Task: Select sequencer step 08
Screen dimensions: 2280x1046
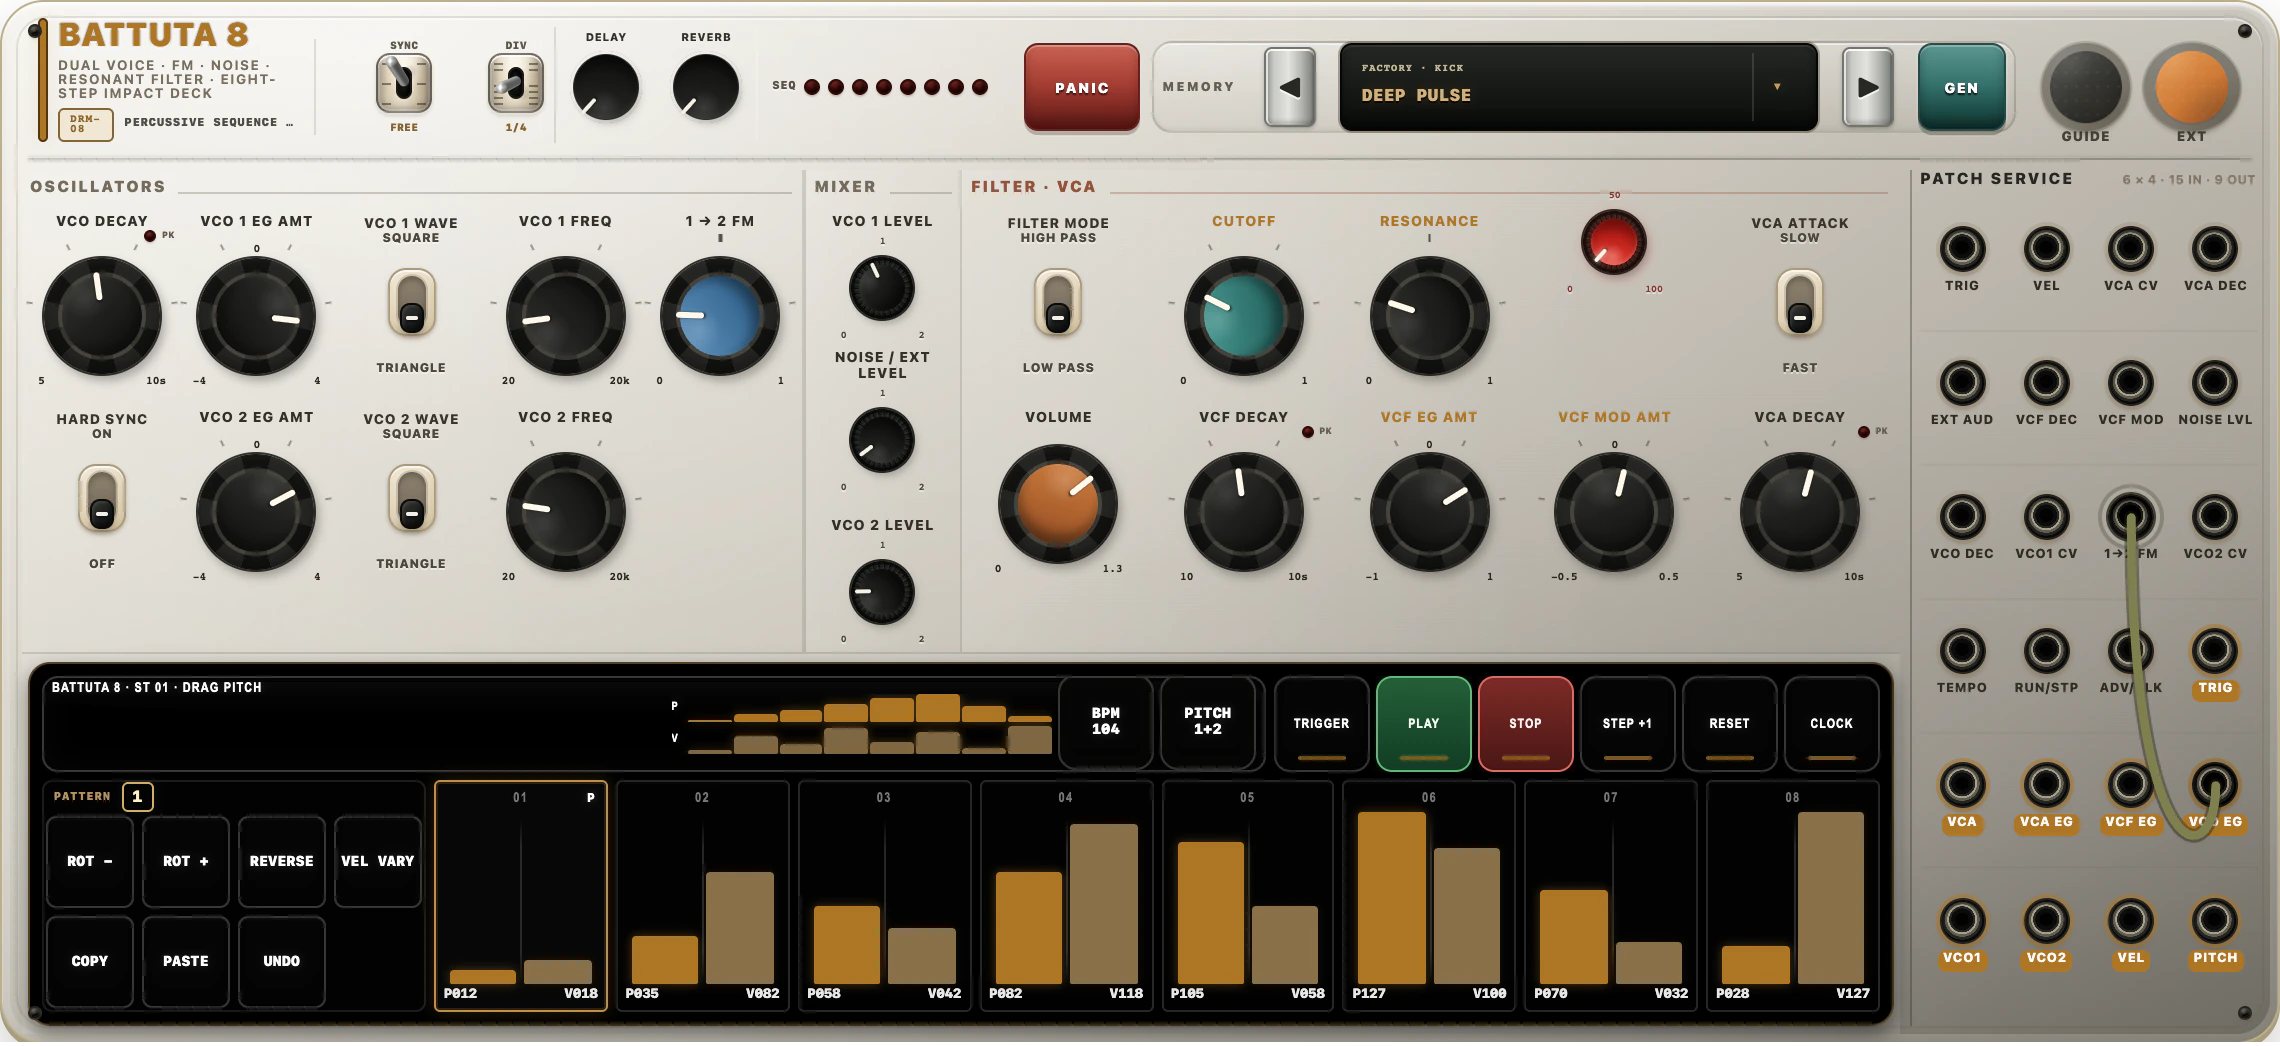Action: pyautogui.click(x=1793, y=896)
